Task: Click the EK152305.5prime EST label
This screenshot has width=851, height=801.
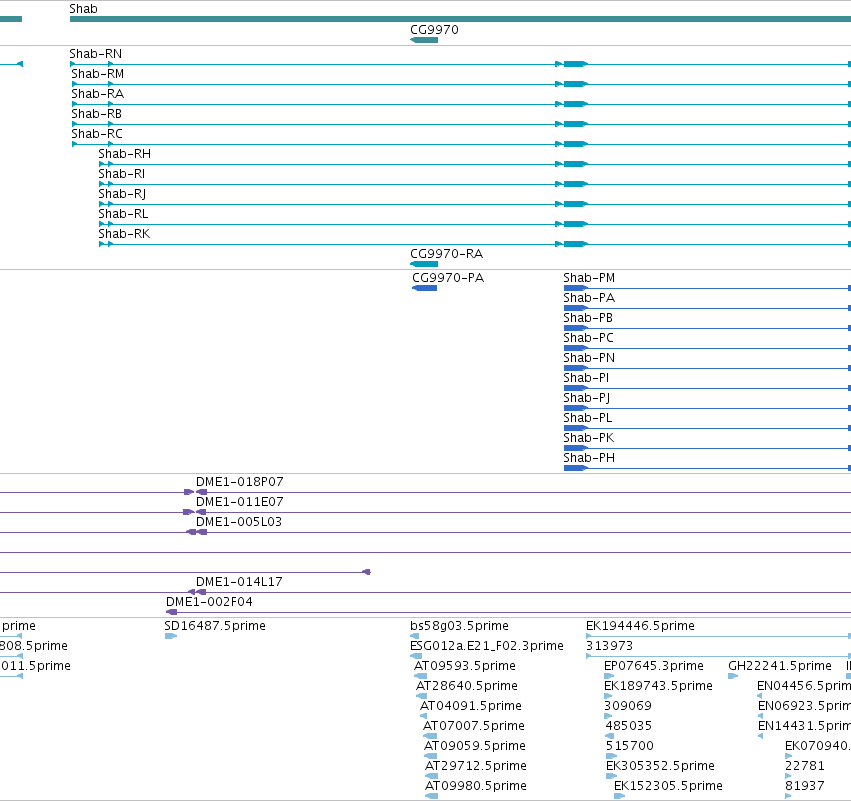Action: point(669,786)
